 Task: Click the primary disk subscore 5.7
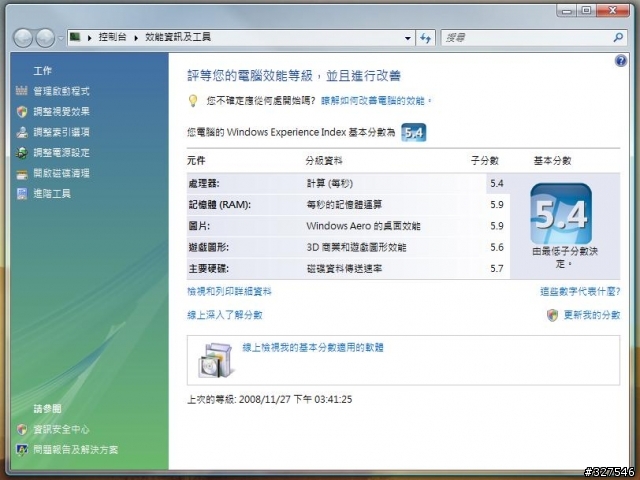click(497, 269)
